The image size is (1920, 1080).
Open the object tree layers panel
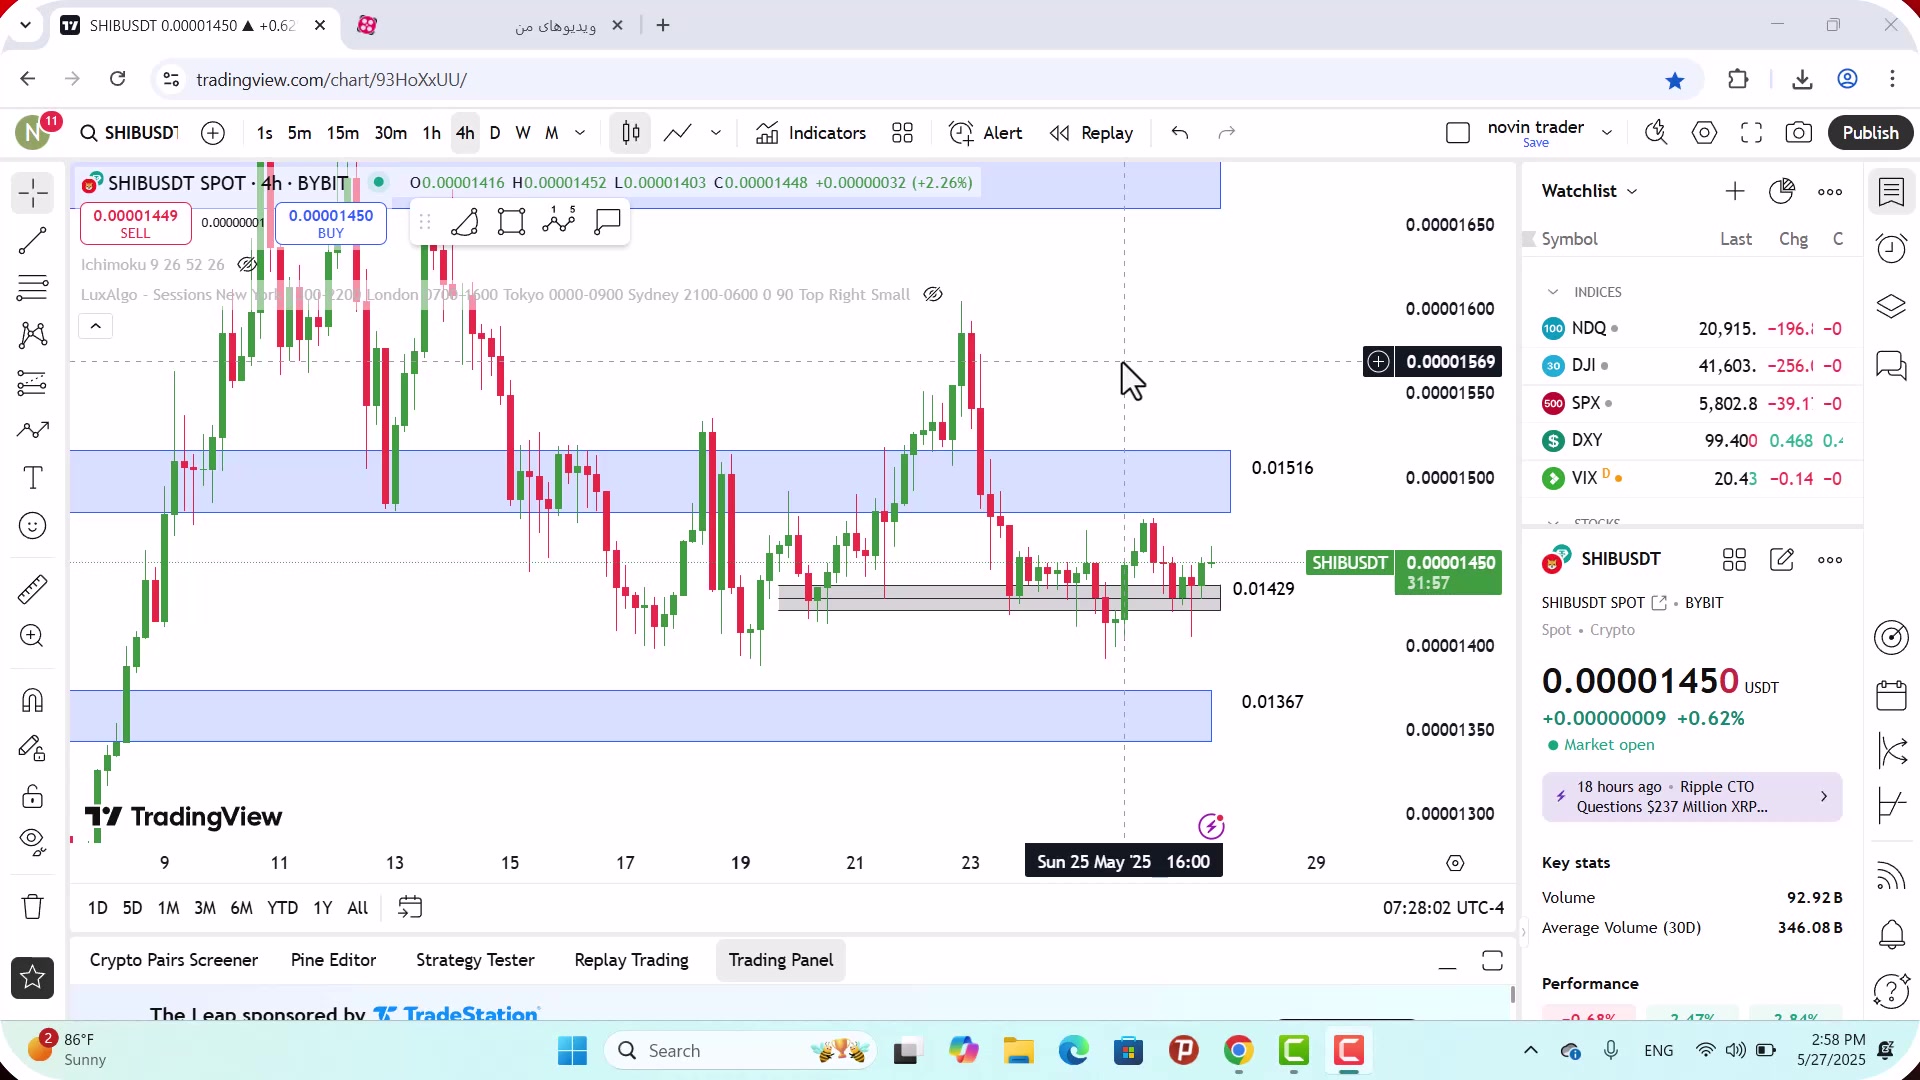click(1892, 306)
